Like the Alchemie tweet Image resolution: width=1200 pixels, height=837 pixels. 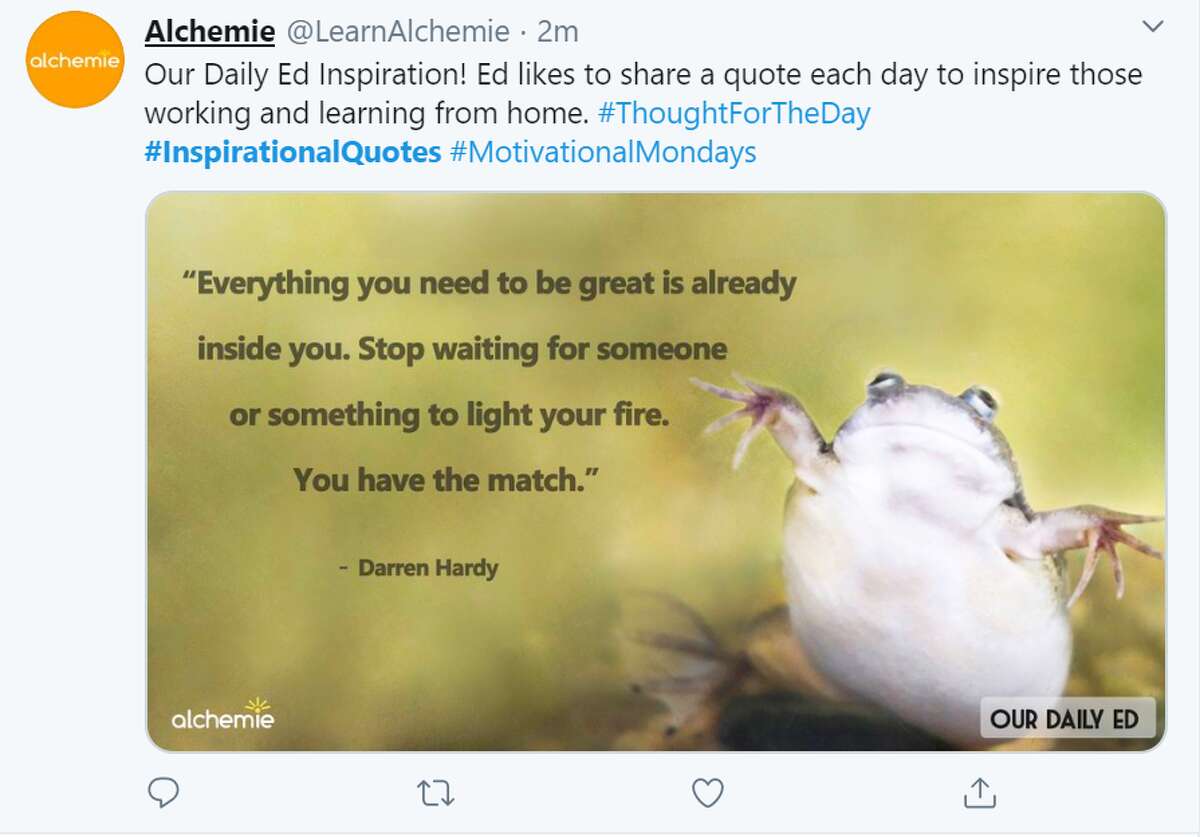point(709,793)
